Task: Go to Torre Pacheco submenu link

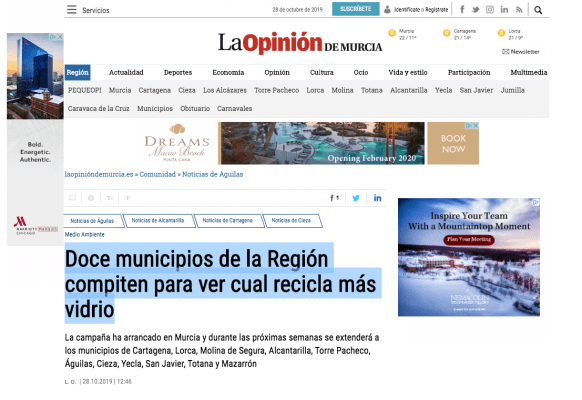Action: tap(277, 90)
